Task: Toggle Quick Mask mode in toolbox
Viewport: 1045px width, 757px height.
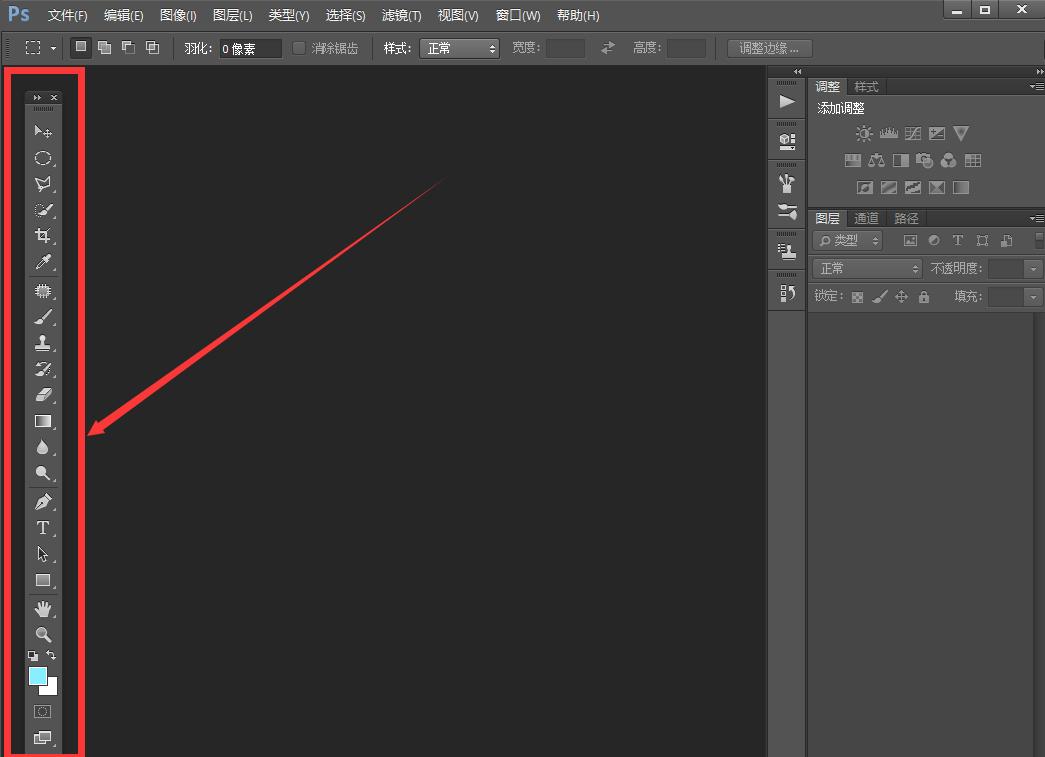Action: [43, 712]
